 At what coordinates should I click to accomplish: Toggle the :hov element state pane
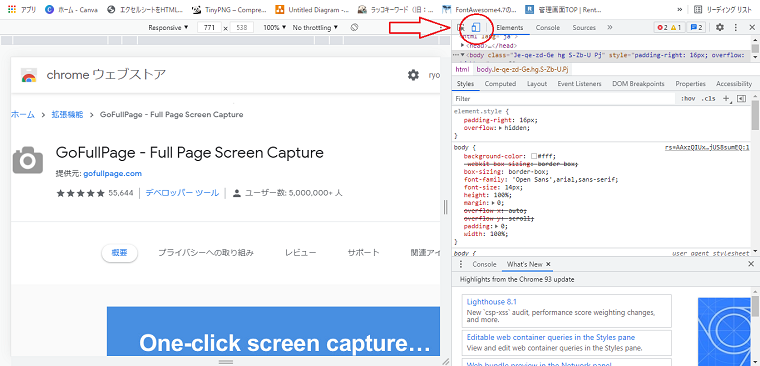(688, 98)
